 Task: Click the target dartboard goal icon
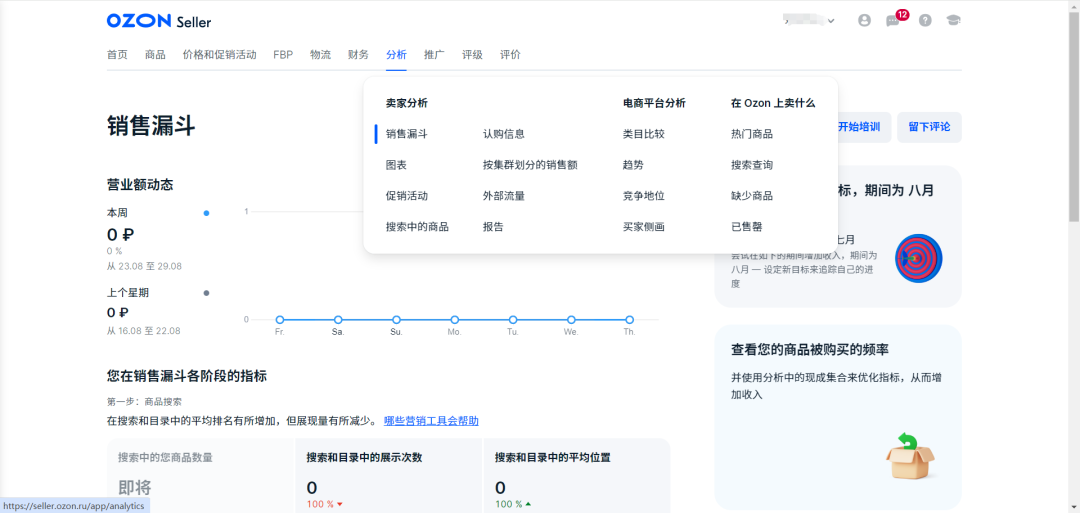click(919, 258)
